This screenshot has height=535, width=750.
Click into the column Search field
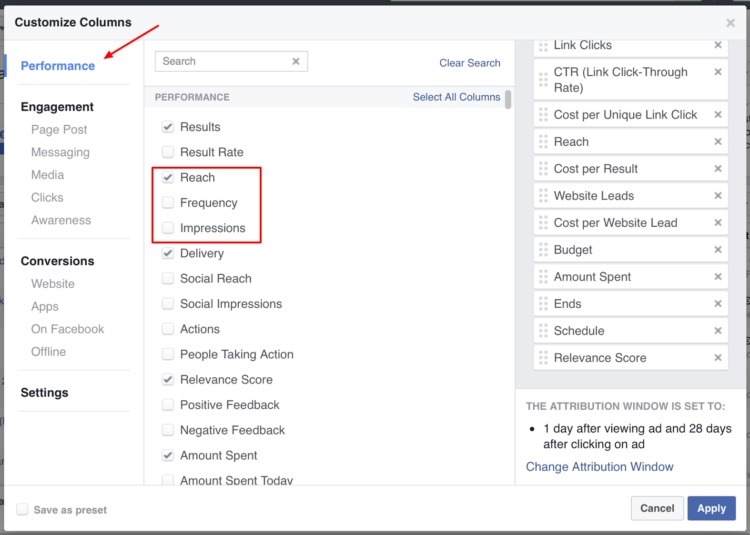(222, 61)
